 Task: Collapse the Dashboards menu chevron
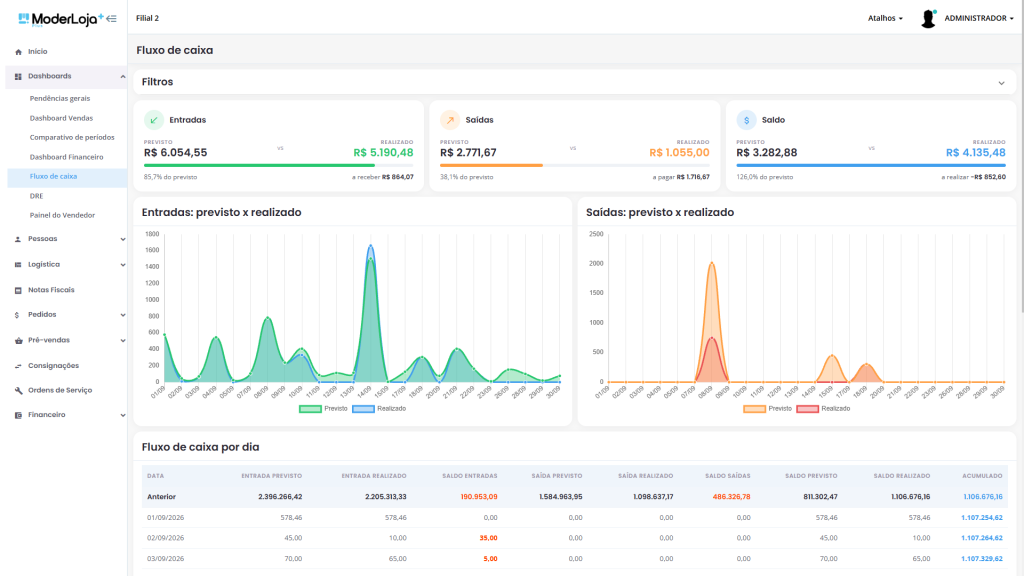coord(122,77)
